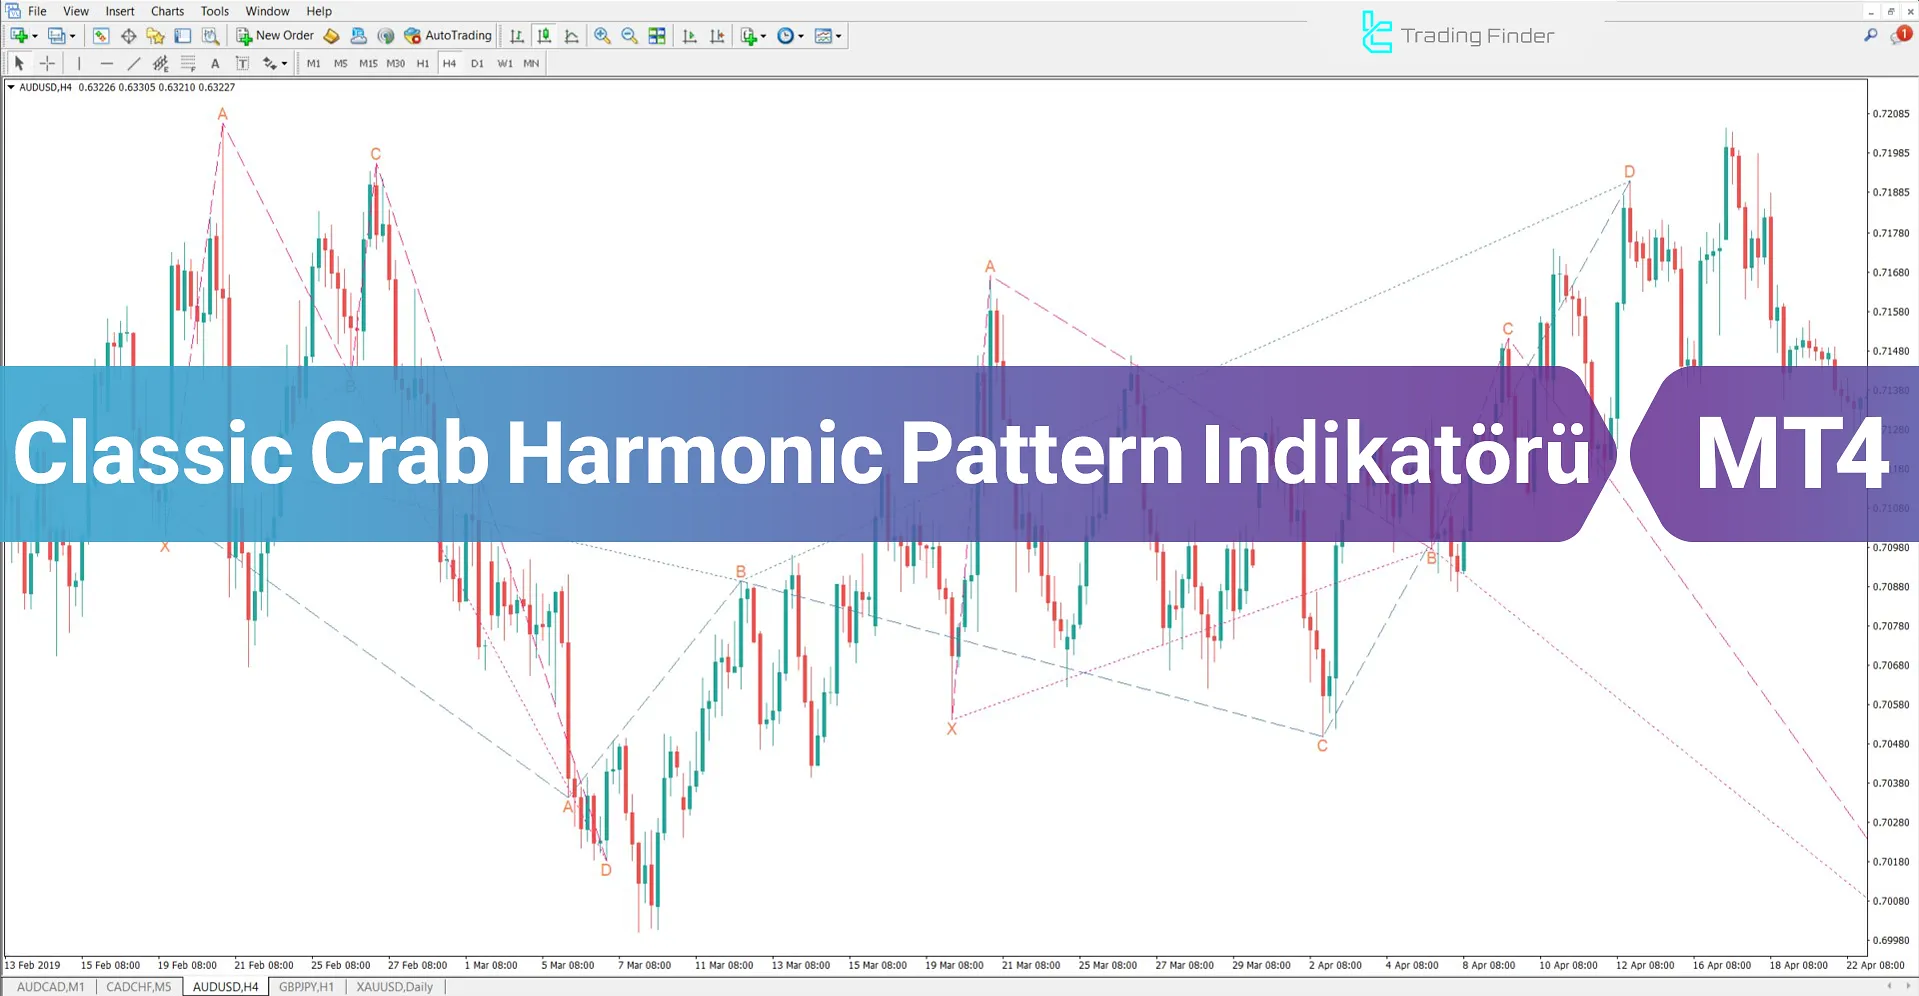This screenshot has height=996, width=1919.
Task: Draw a Fibonacci retracement
Action: 188,62
